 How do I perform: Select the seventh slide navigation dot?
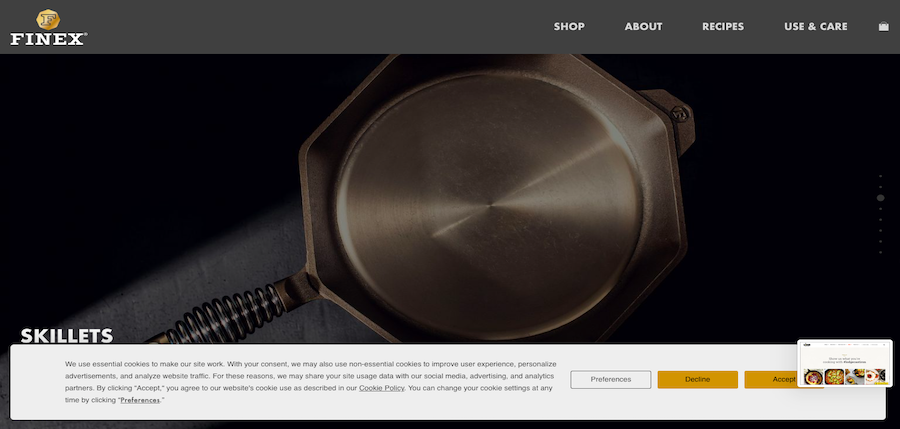[880, 241]
